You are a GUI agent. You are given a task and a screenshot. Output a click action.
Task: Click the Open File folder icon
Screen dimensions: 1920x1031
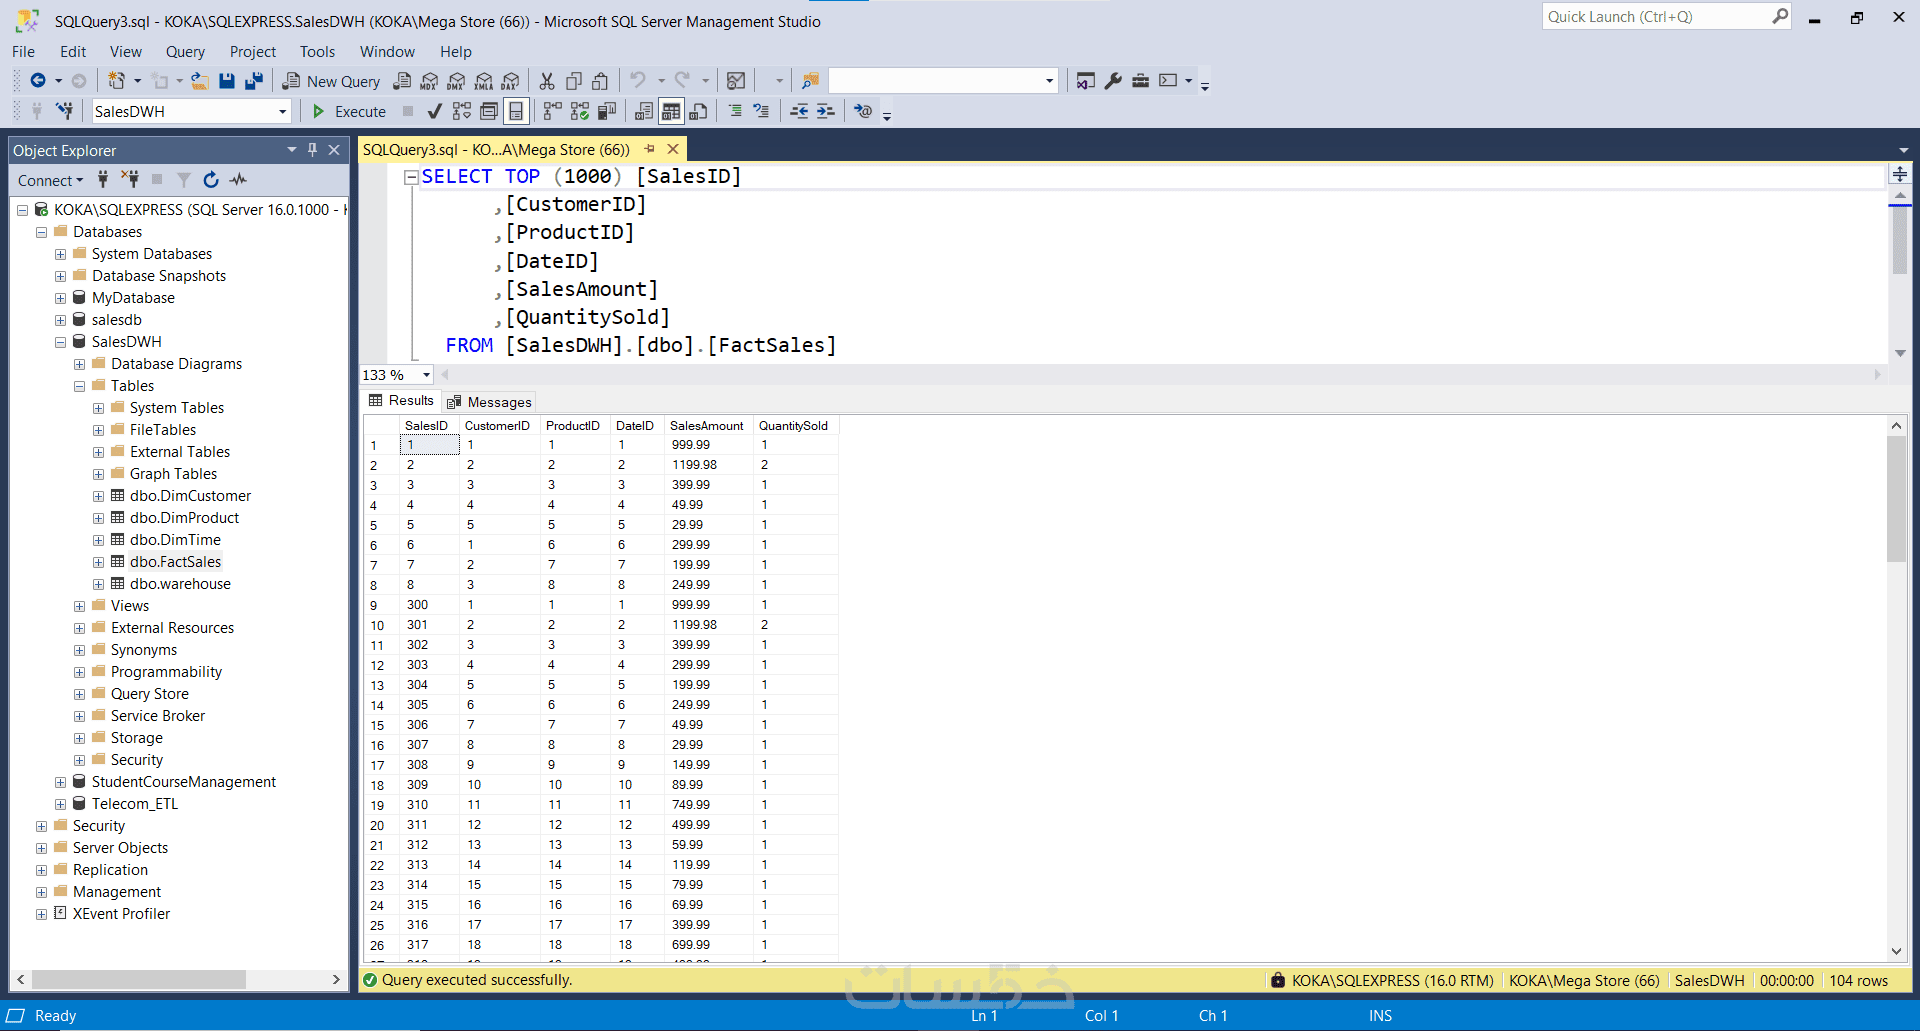[x=200, y=81]
